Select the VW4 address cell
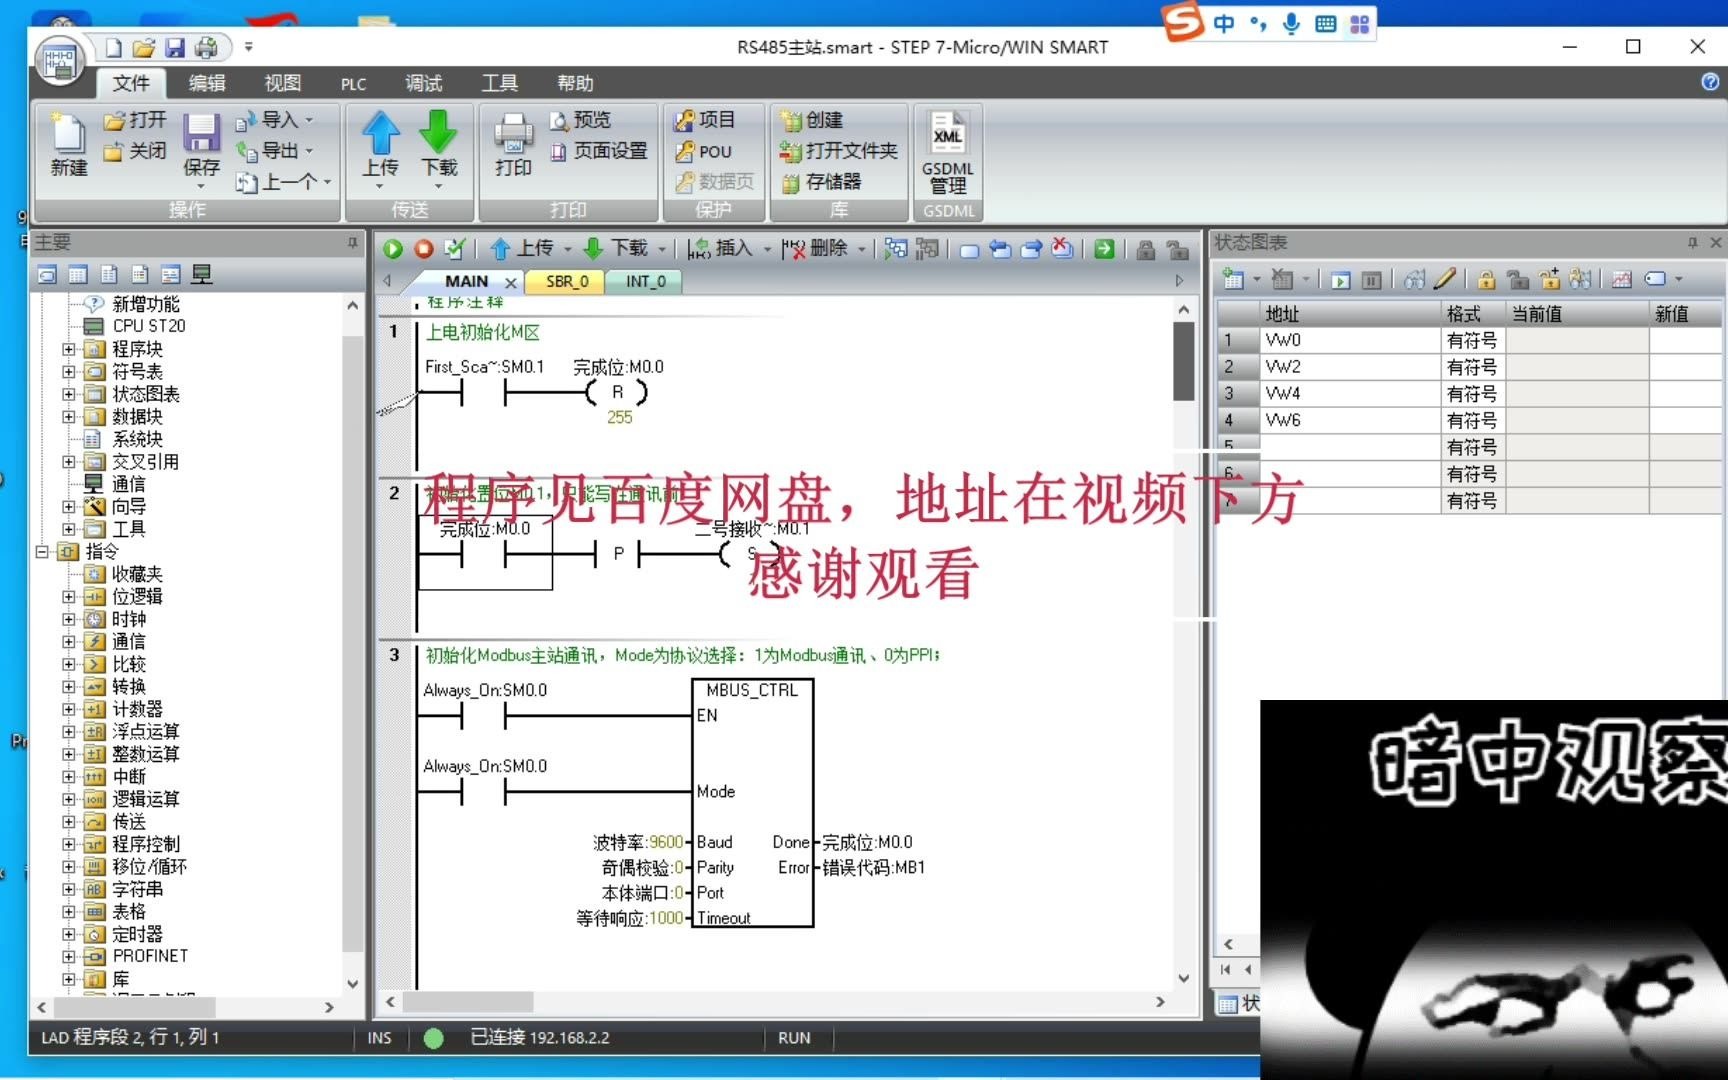The width and height of the screenshot is (1728, 1080). [1349, 393]
